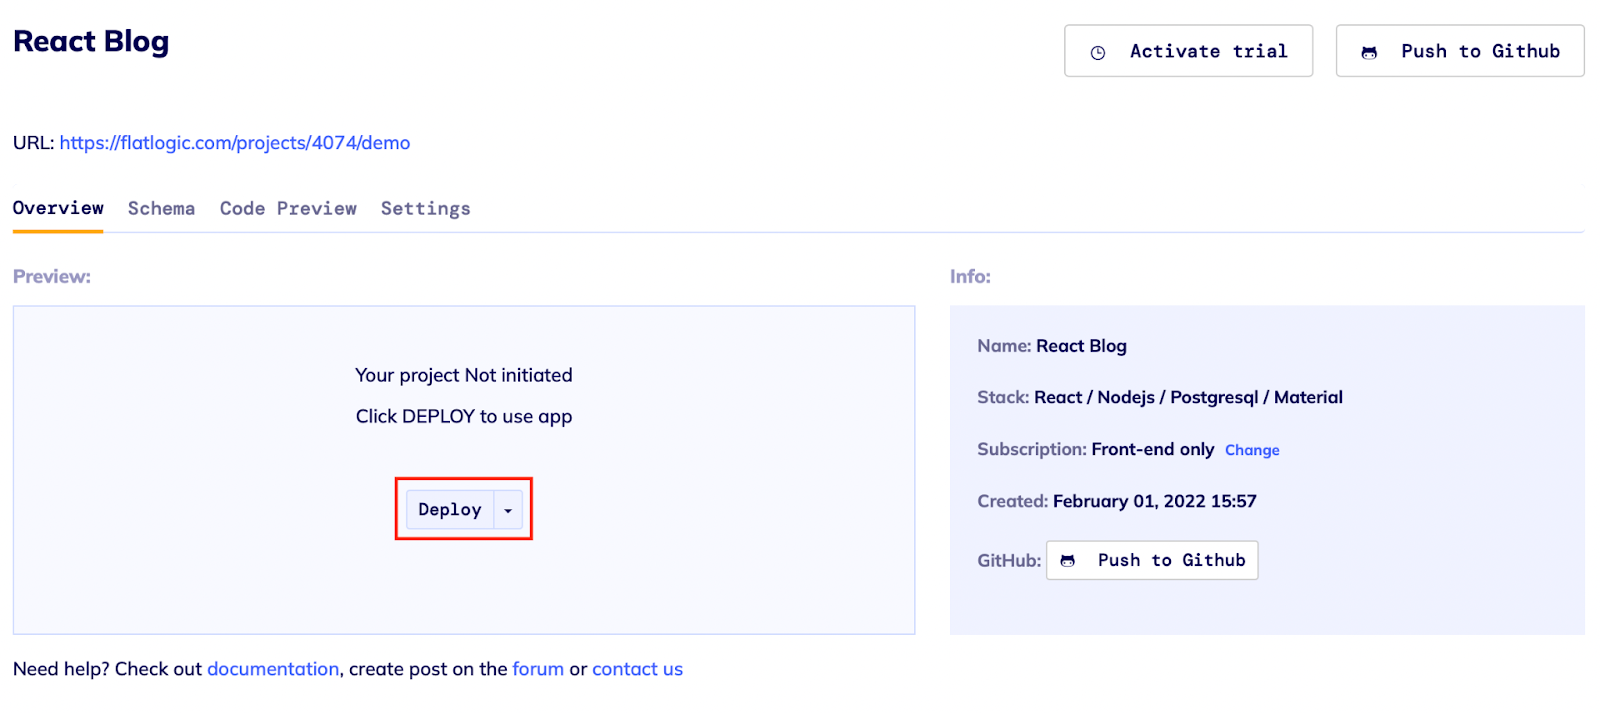Click the clock icon on Activate trial
This screenshot has height=713, width=1600.
(1097, 53)
